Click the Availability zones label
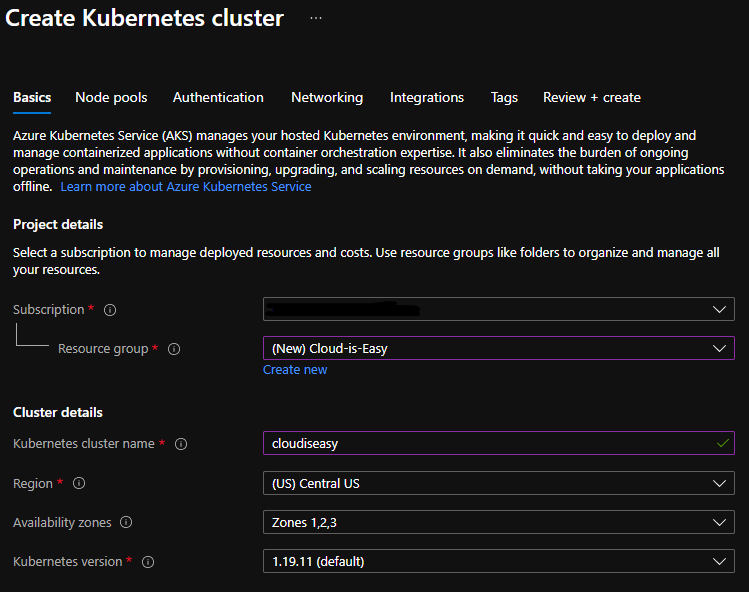Screen dimensions: 749x592 [x=62, y=523]
